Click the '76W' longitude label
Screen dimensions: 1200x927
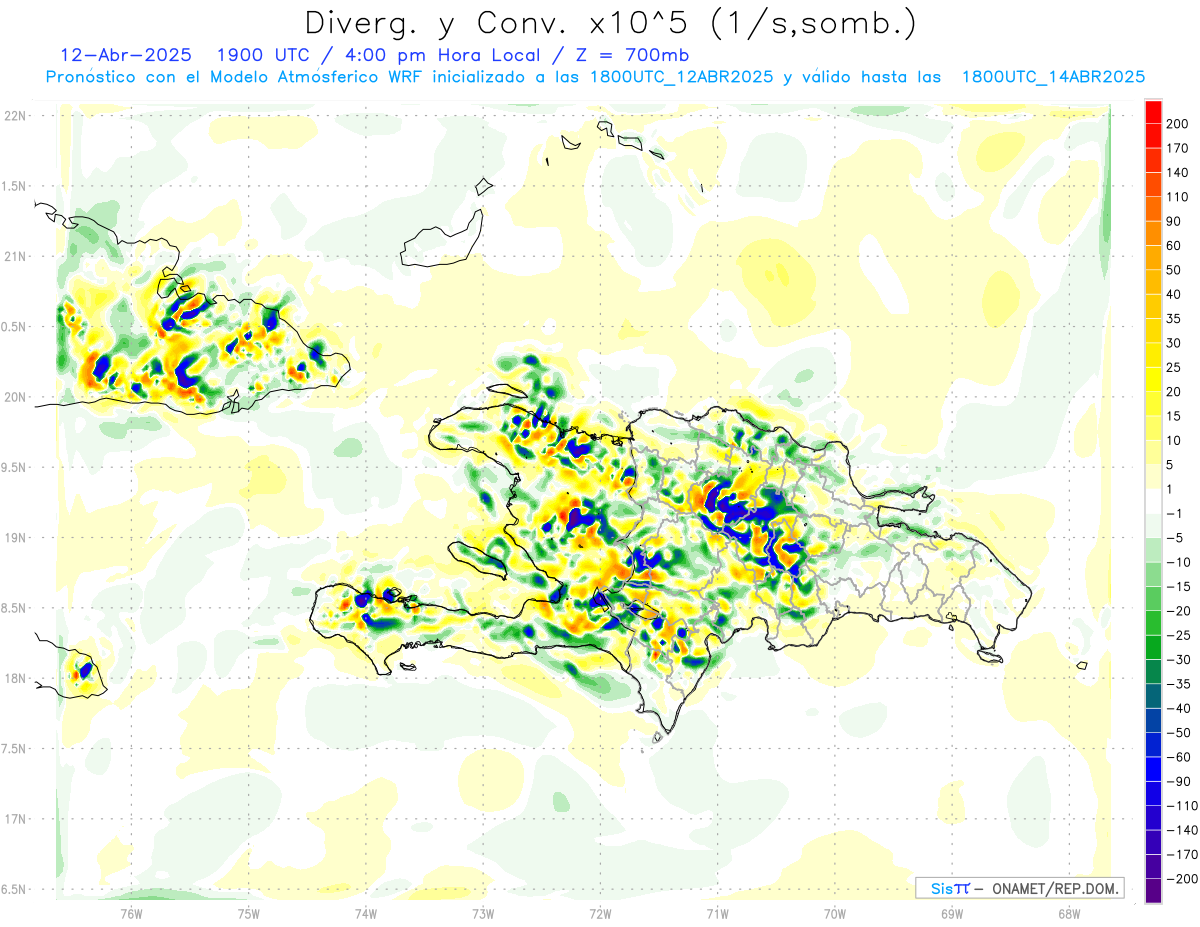pos(131,914)
